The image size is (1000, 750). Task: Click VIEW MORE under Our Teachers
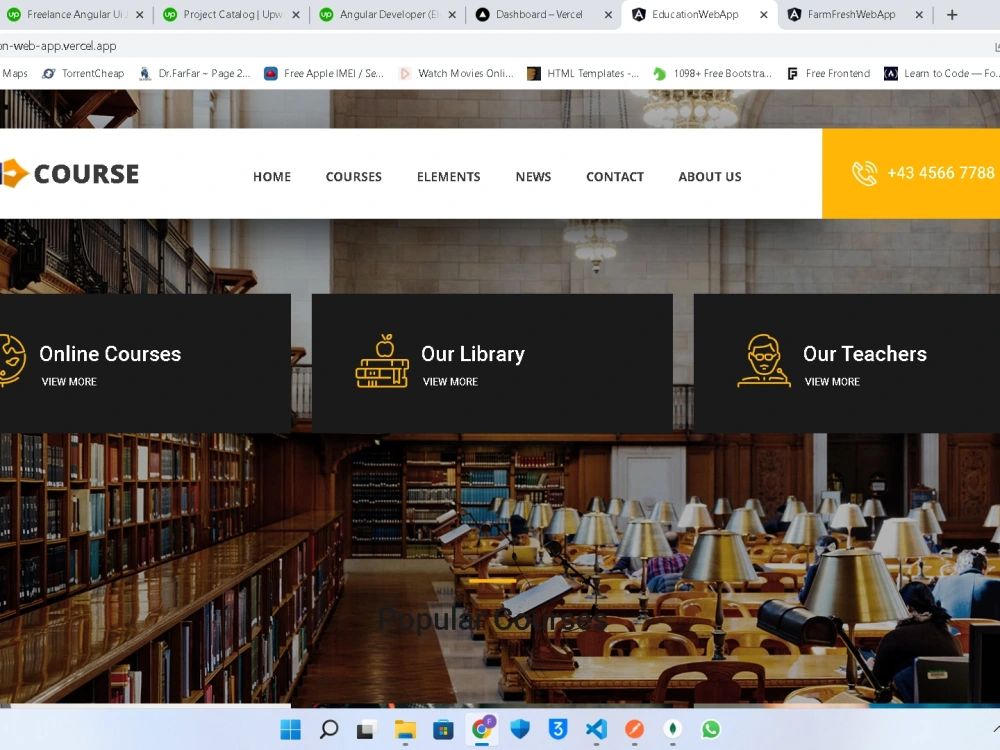(x=832, y=381)
